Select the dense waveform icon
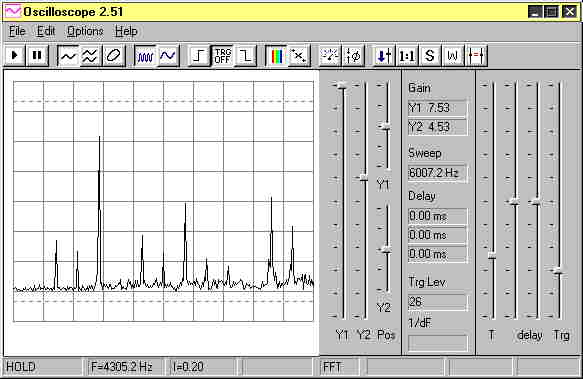Screen dimensions: 583x379 click(145, 56)
